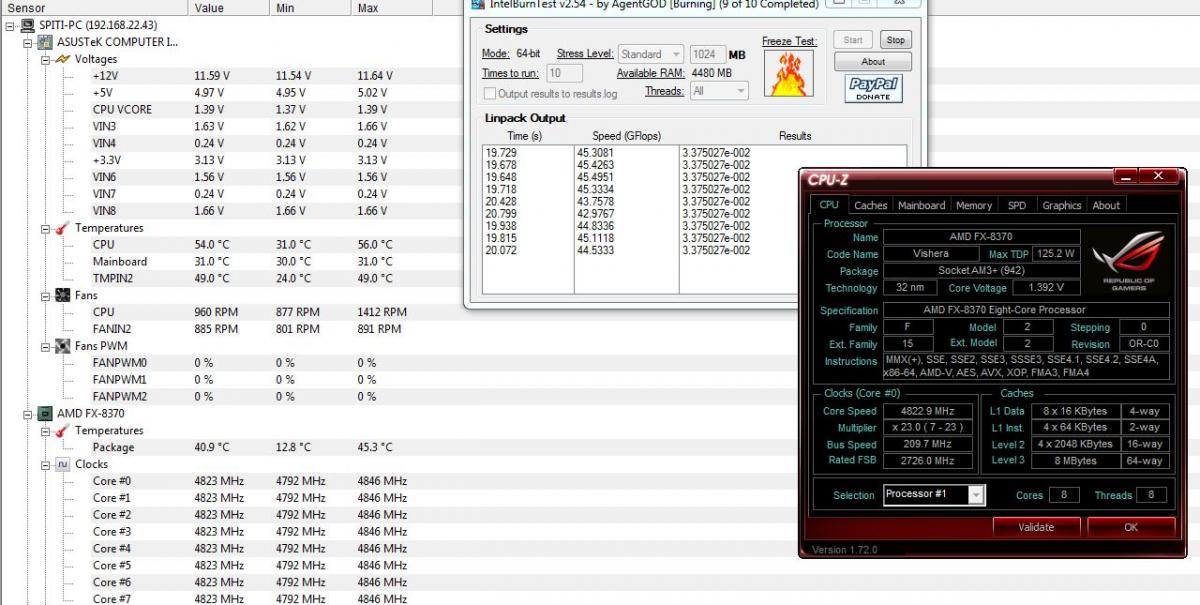
Task: Click the Fans section icon
Action: (x=62, y=295)
